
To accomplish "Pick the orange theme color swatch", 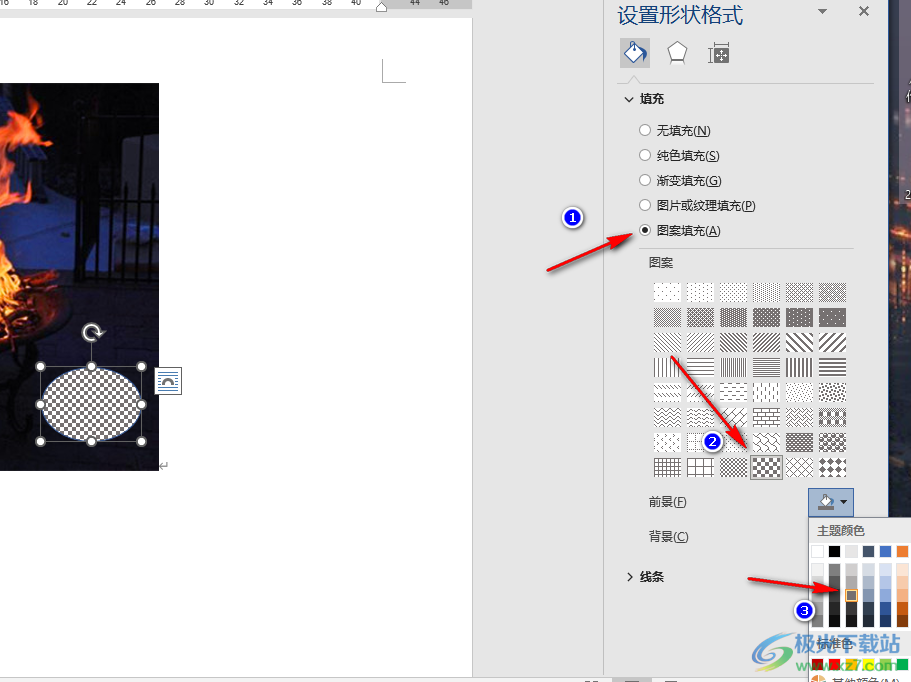I will 902,551.
